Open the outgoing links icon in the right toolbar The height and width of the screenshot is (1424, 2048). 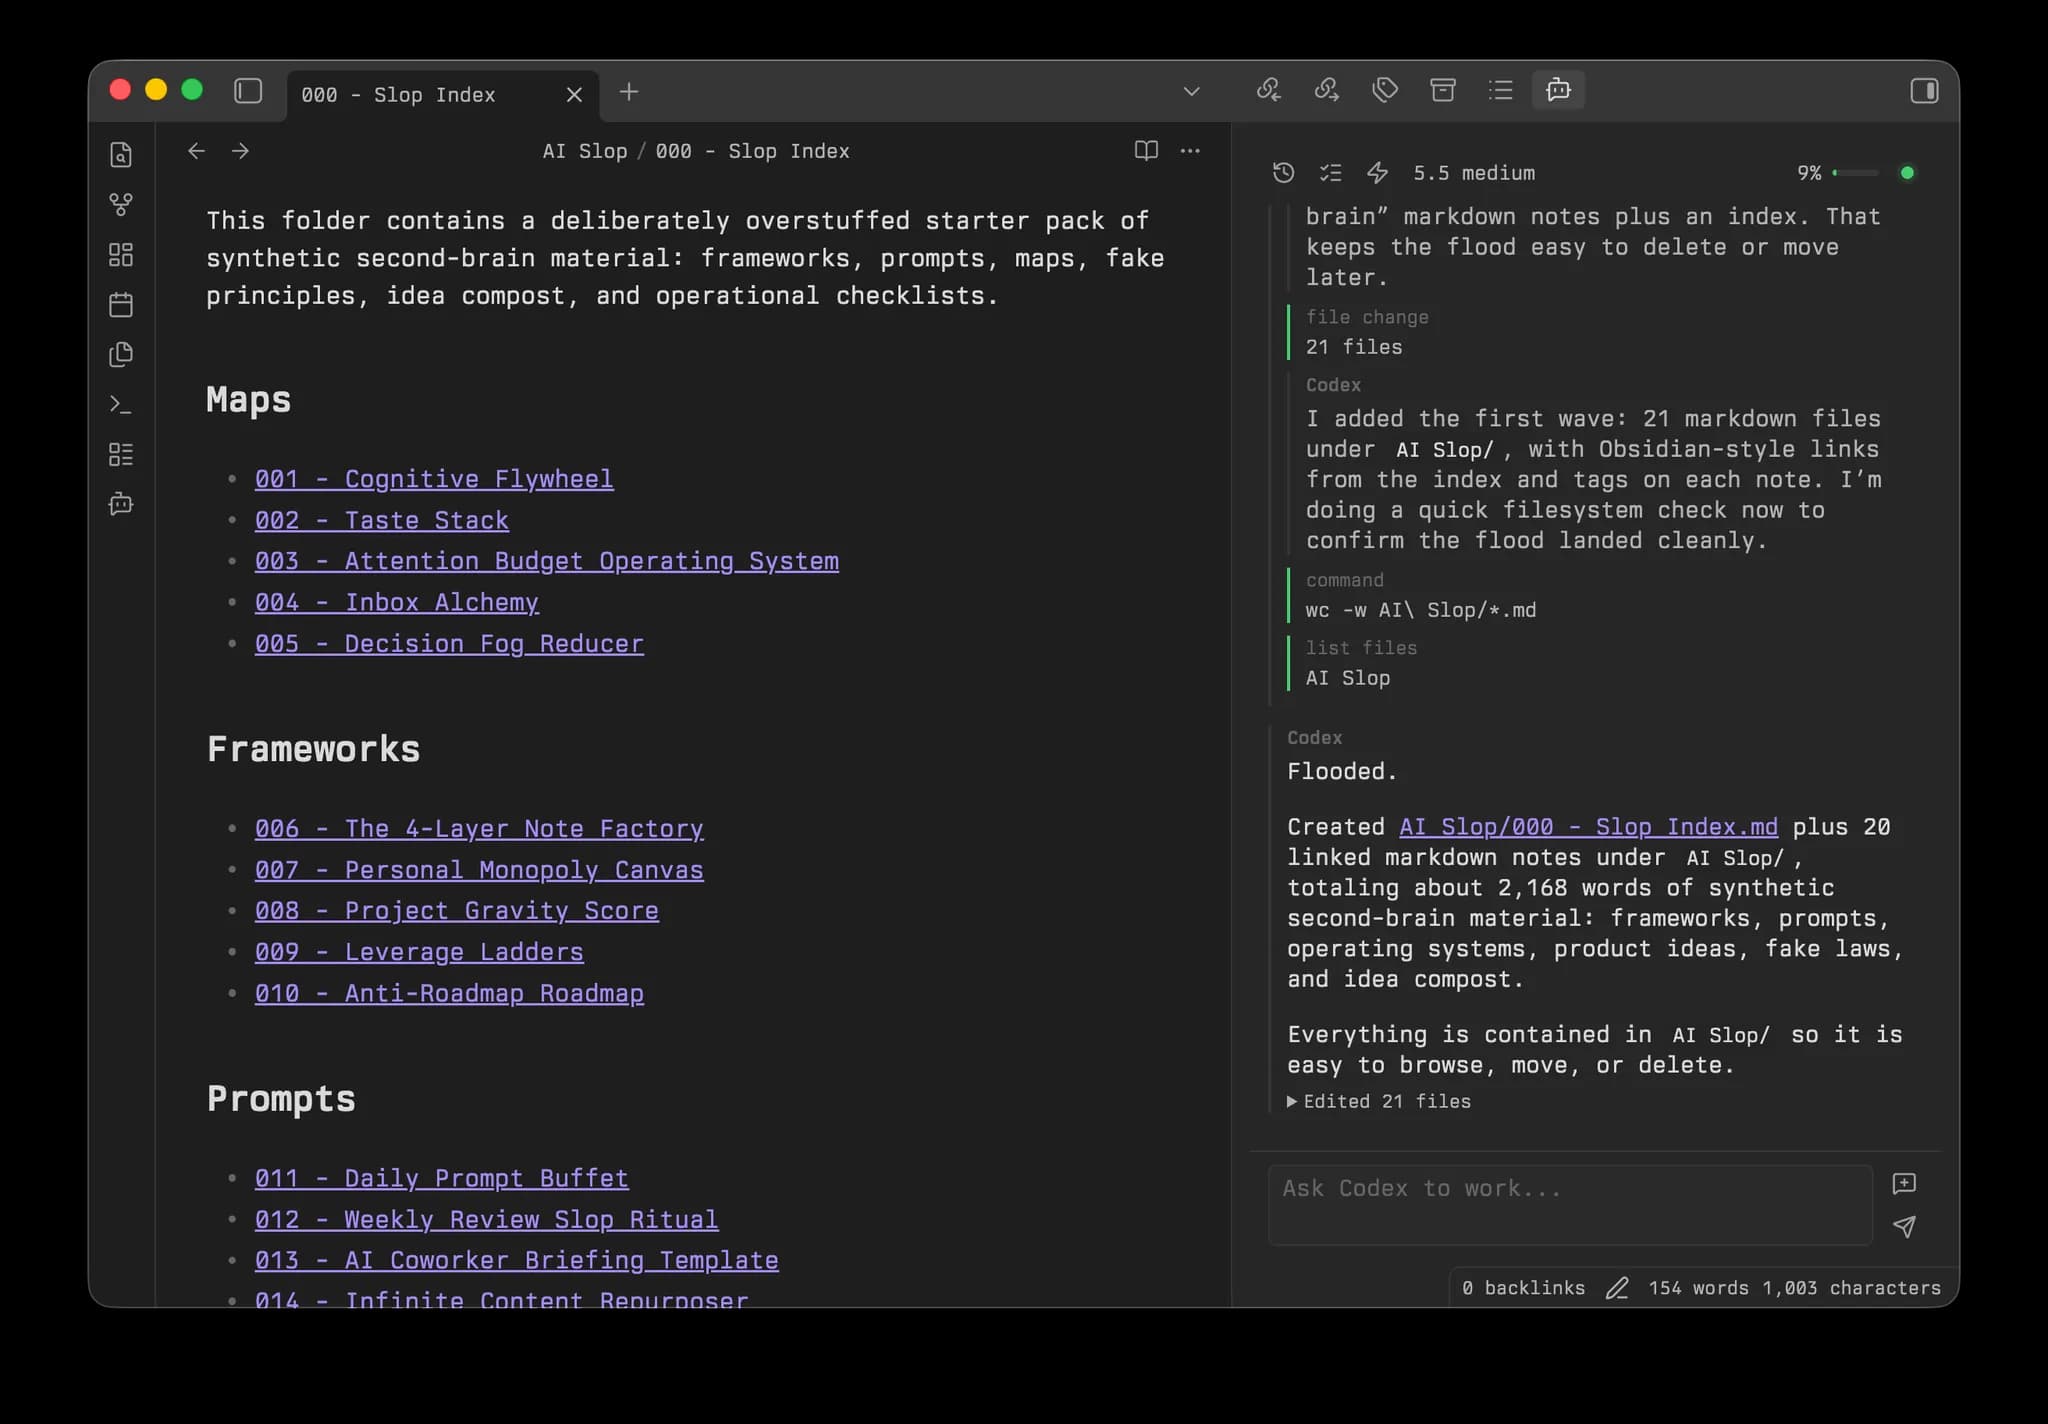pyautogui.click(x=1327, y=90)
